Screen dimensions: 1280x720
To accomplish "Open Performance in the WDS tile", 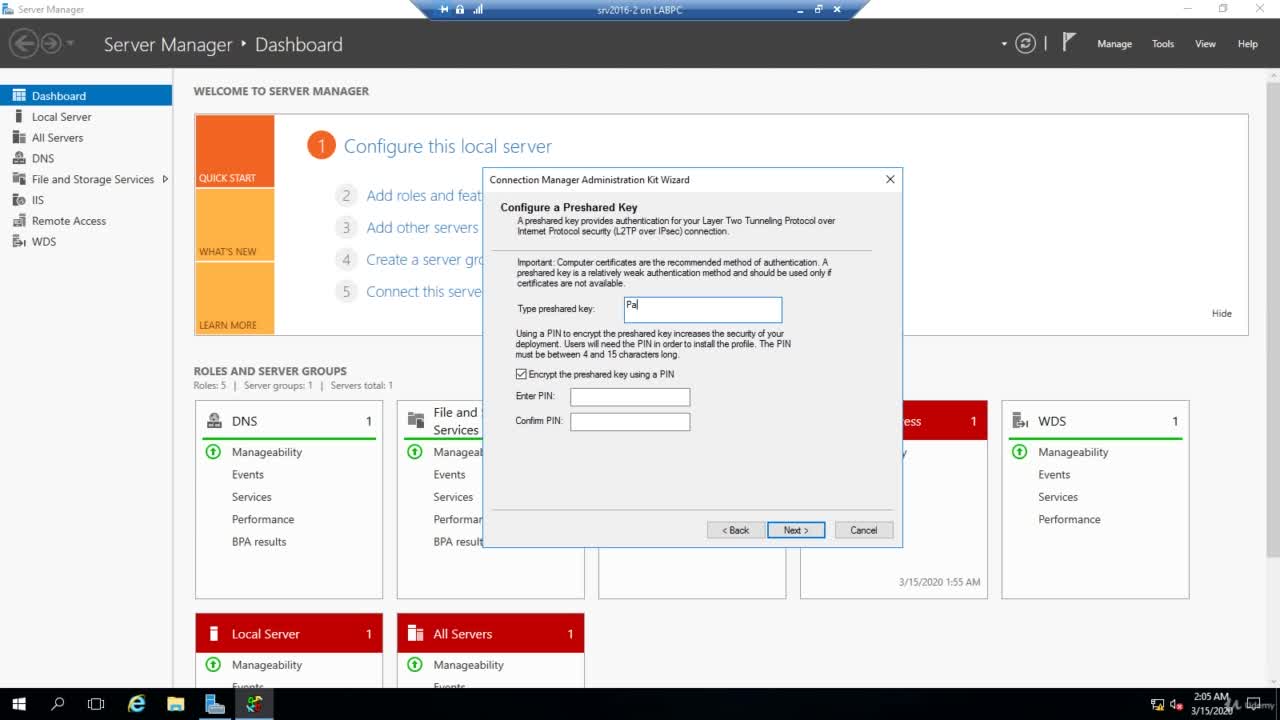I will 1069,520.
